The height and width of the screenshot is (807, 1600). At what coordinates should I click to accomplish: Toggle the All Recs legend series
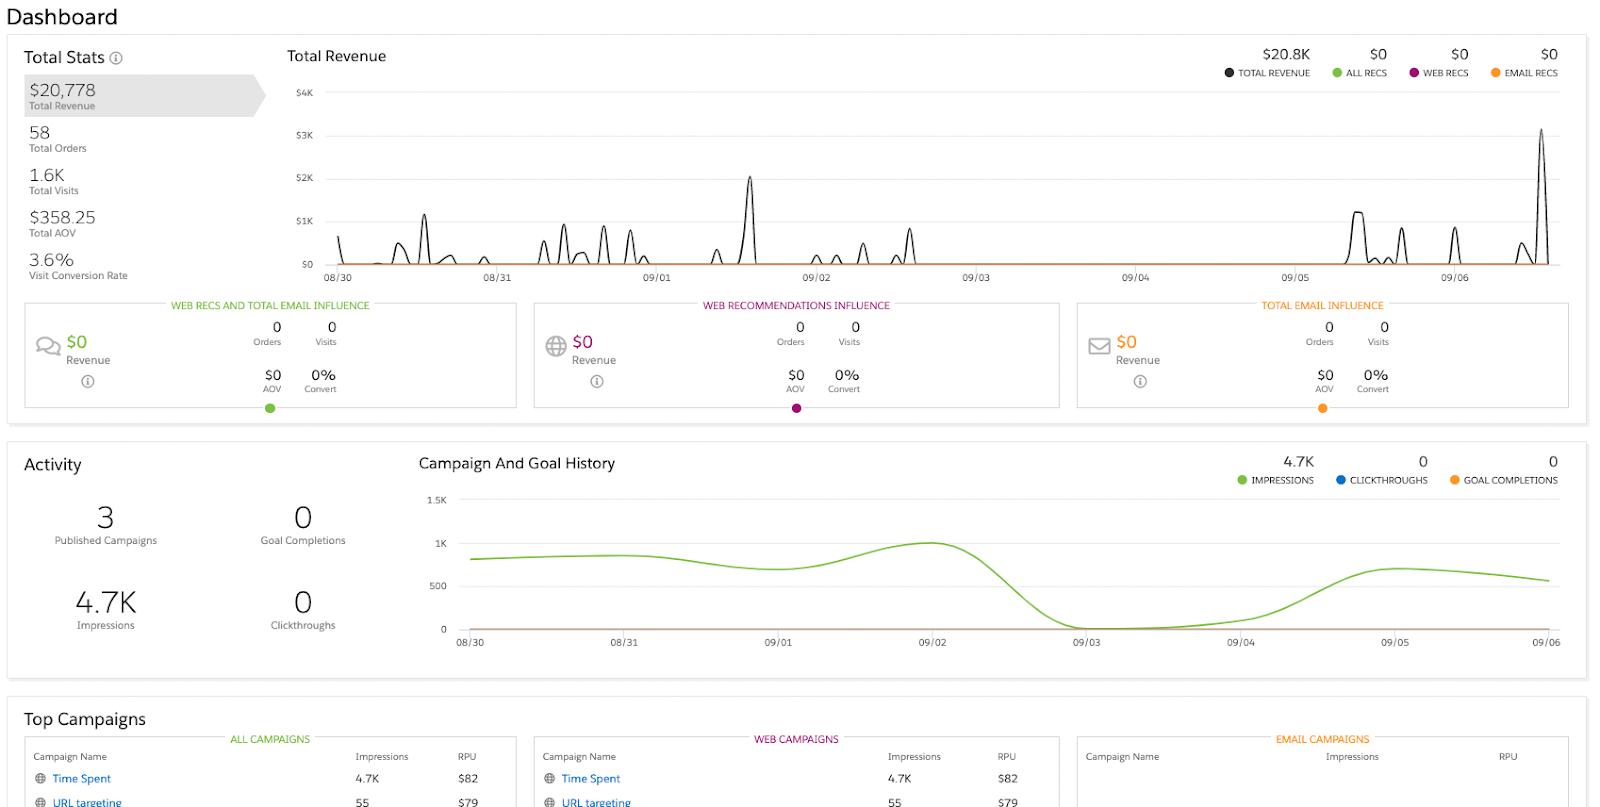[1360, 73]
